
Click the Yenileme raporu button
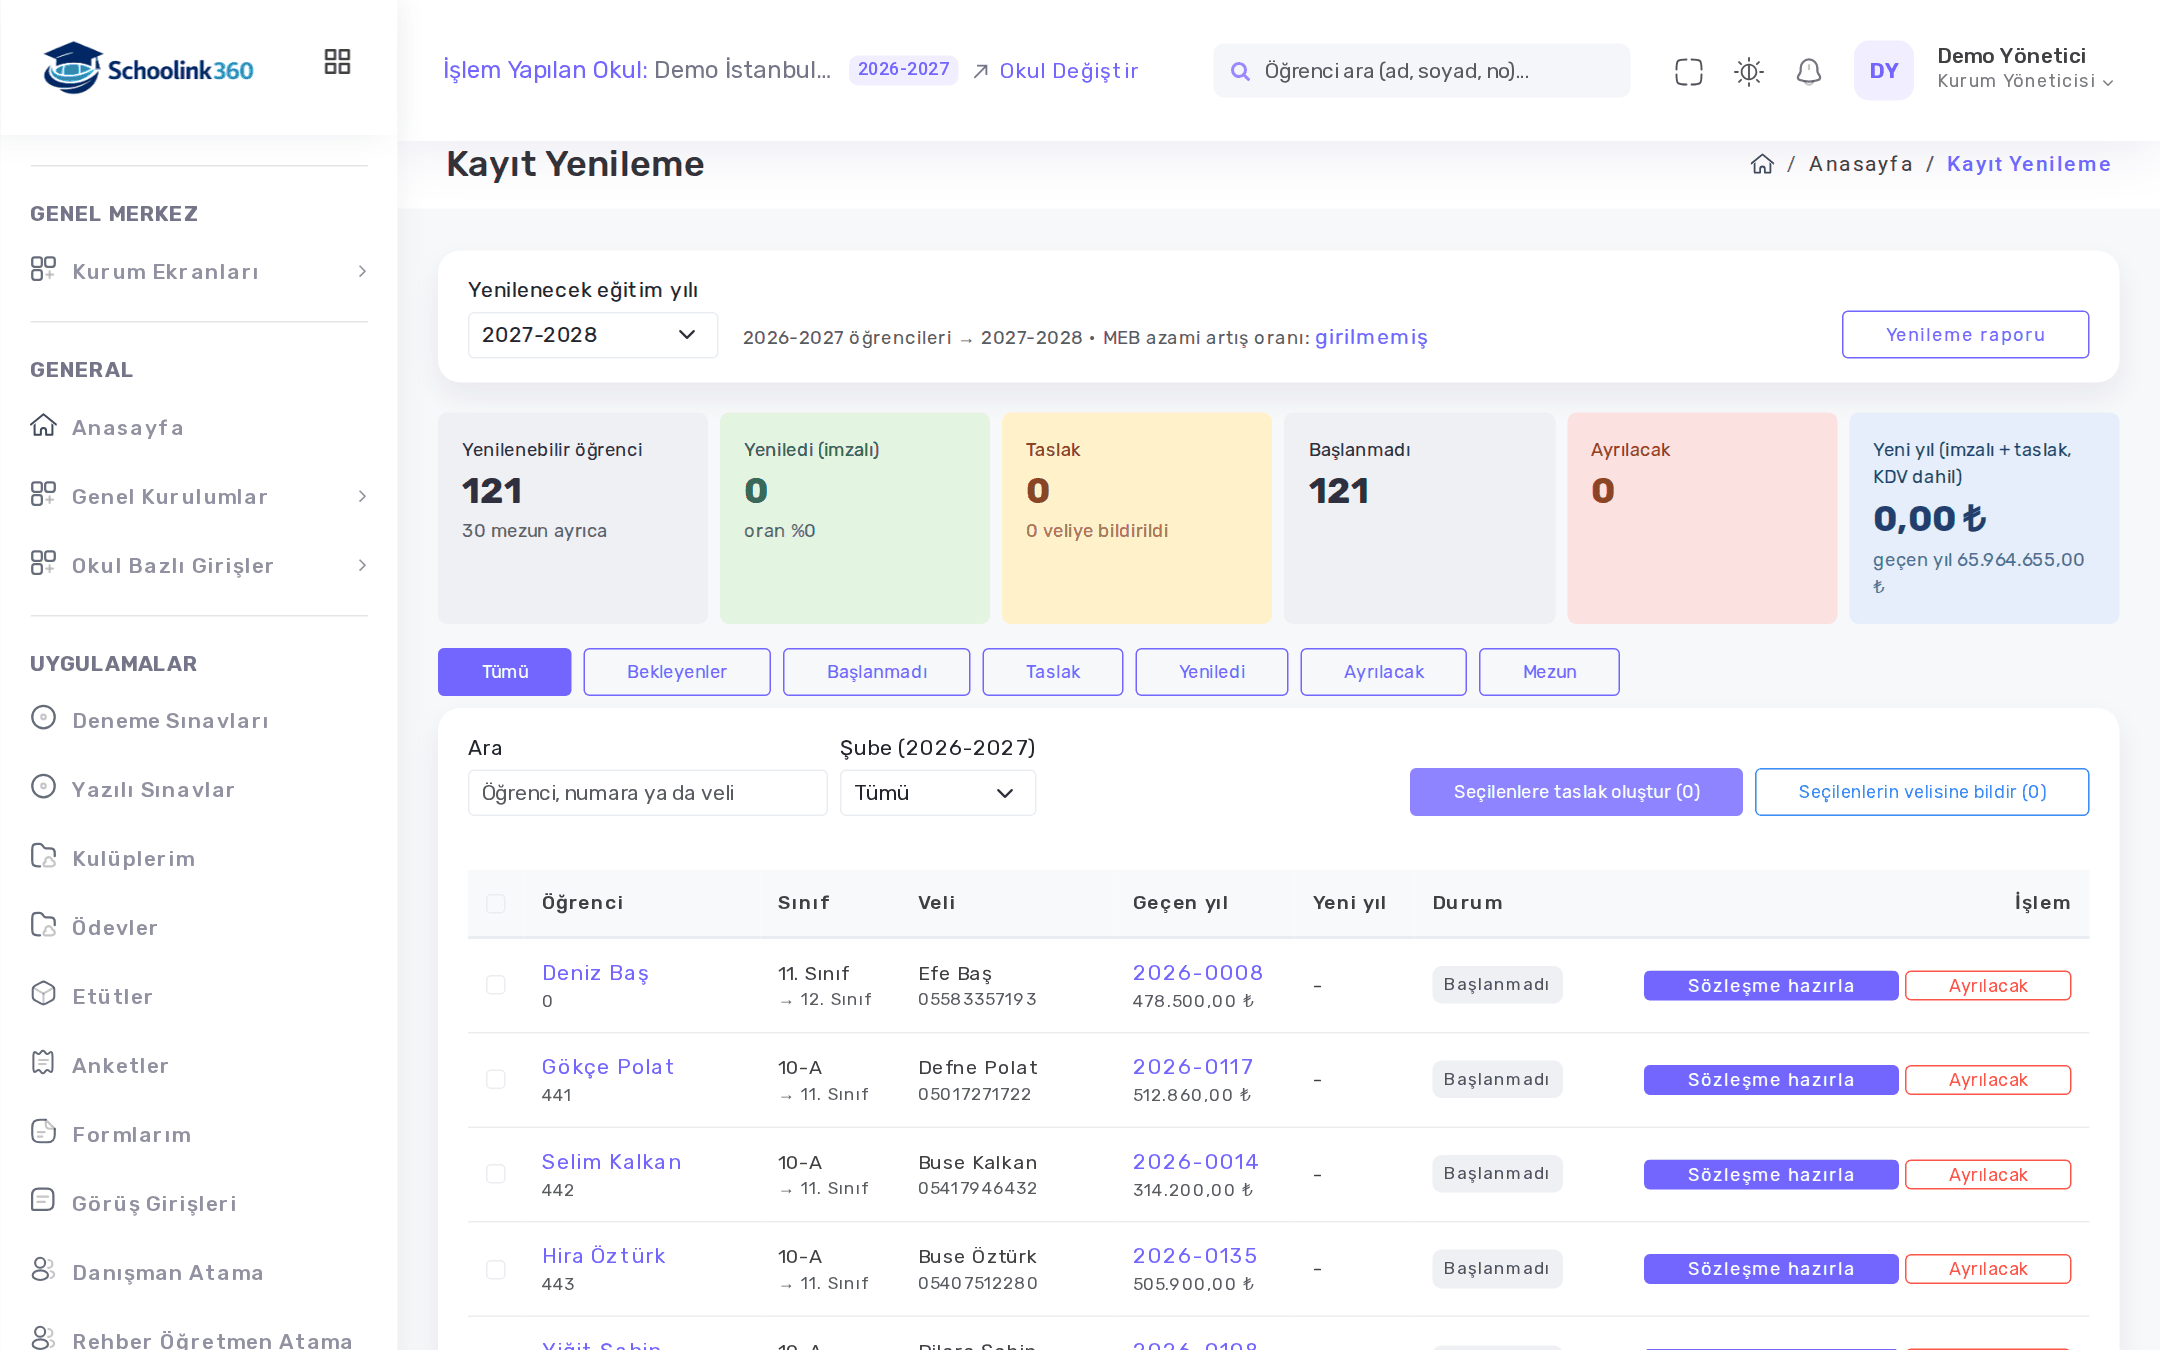click(1965, 335)
